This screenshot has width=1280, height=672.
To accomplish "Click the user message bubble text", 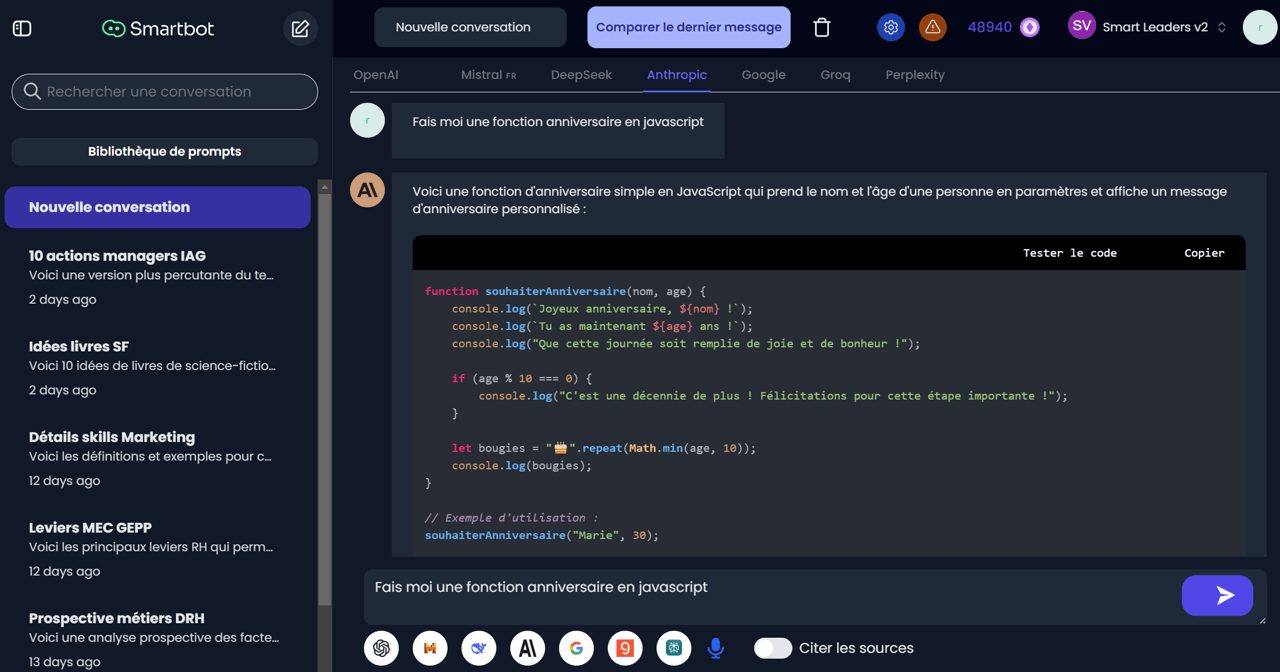I will click(x=558, y=122).
